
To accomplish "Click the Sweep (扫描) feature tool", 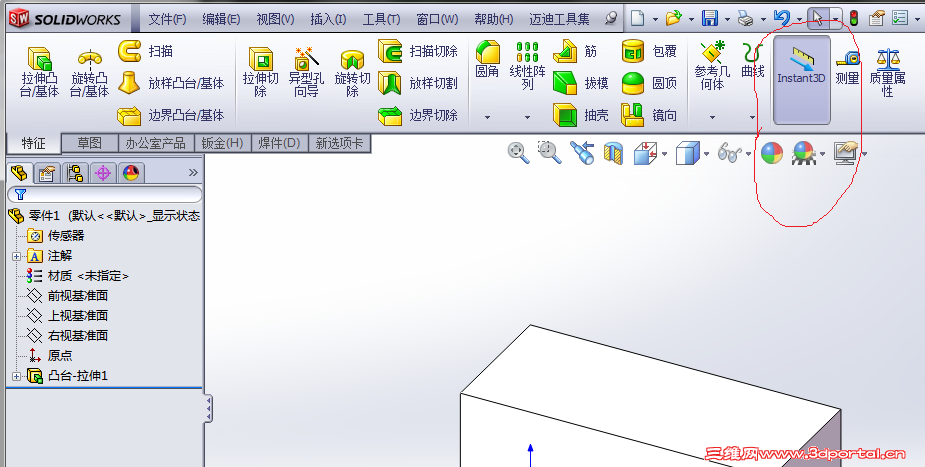I will pyautogui.click(x=146, y=51).
